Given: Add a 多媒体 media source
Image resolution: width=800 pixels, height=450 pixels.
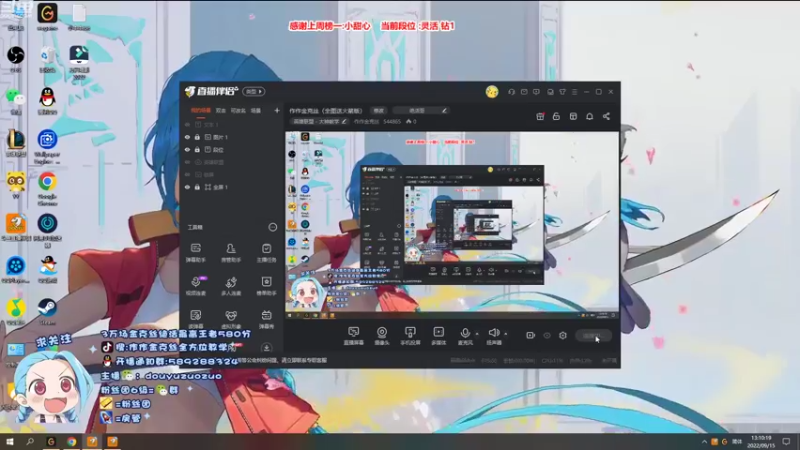Looking at the screenshot, I should (438, 336).
